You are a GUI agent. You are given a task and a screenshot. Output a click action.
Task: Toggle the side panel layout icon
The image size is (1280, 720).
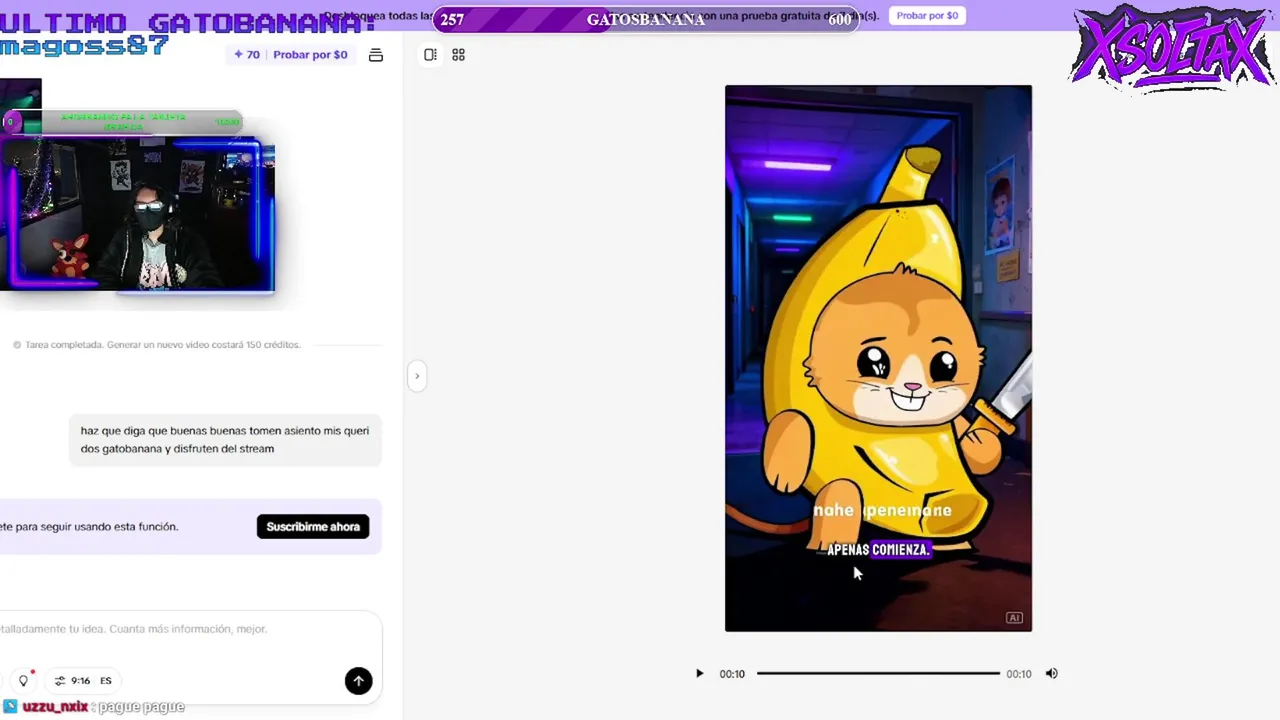click(x=430, y=55)
